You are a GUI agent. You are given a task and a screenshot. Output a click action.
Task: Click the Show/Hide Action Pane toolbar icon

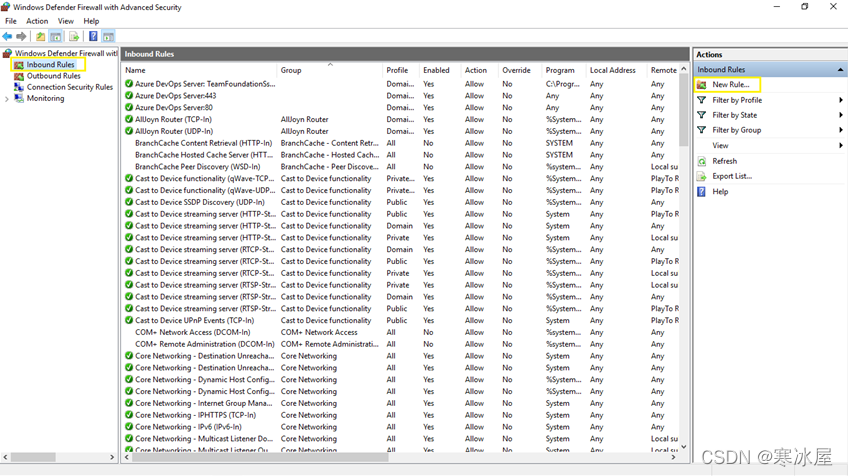click(108, 37)
